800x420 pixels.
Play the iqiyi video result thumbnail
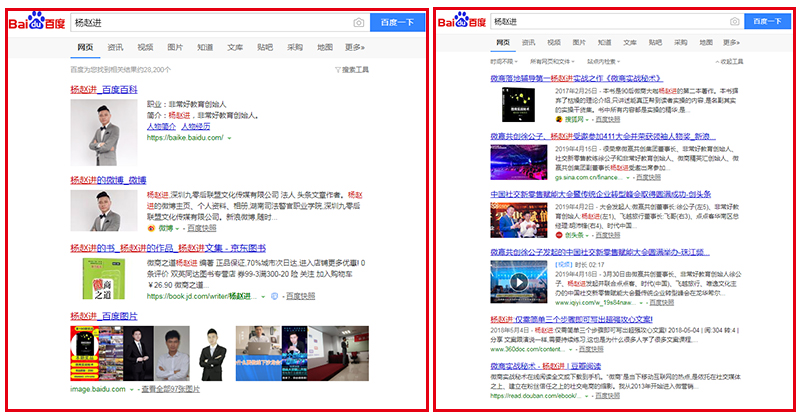518,281
